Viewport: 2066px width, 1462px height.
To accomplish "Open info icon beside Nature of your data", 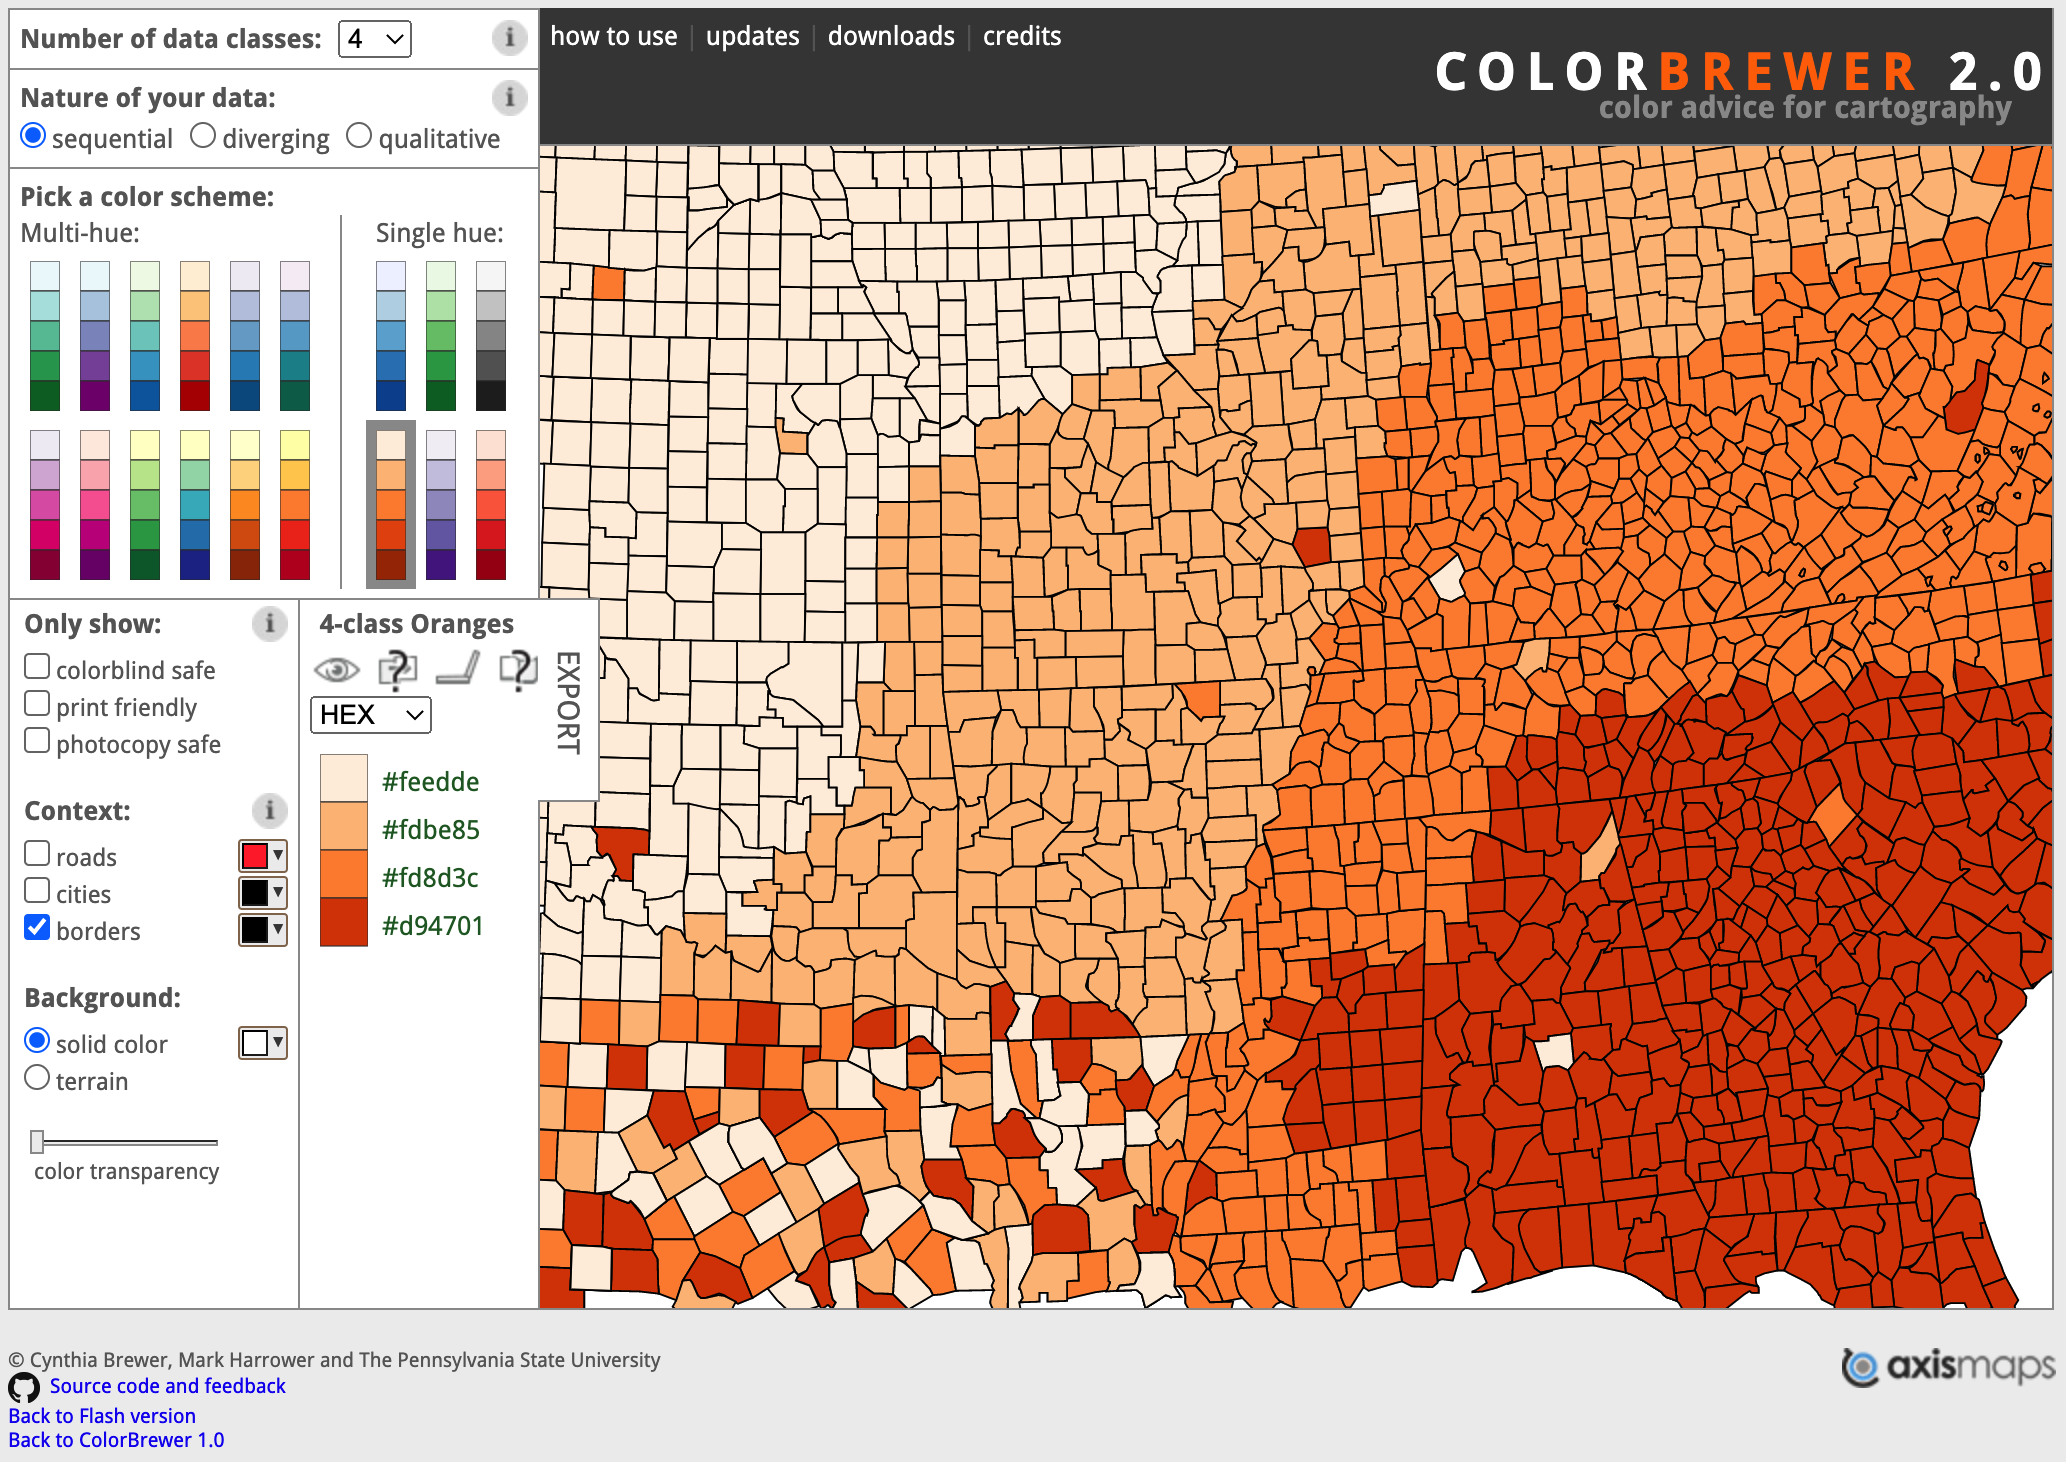I will click(509, 97).
